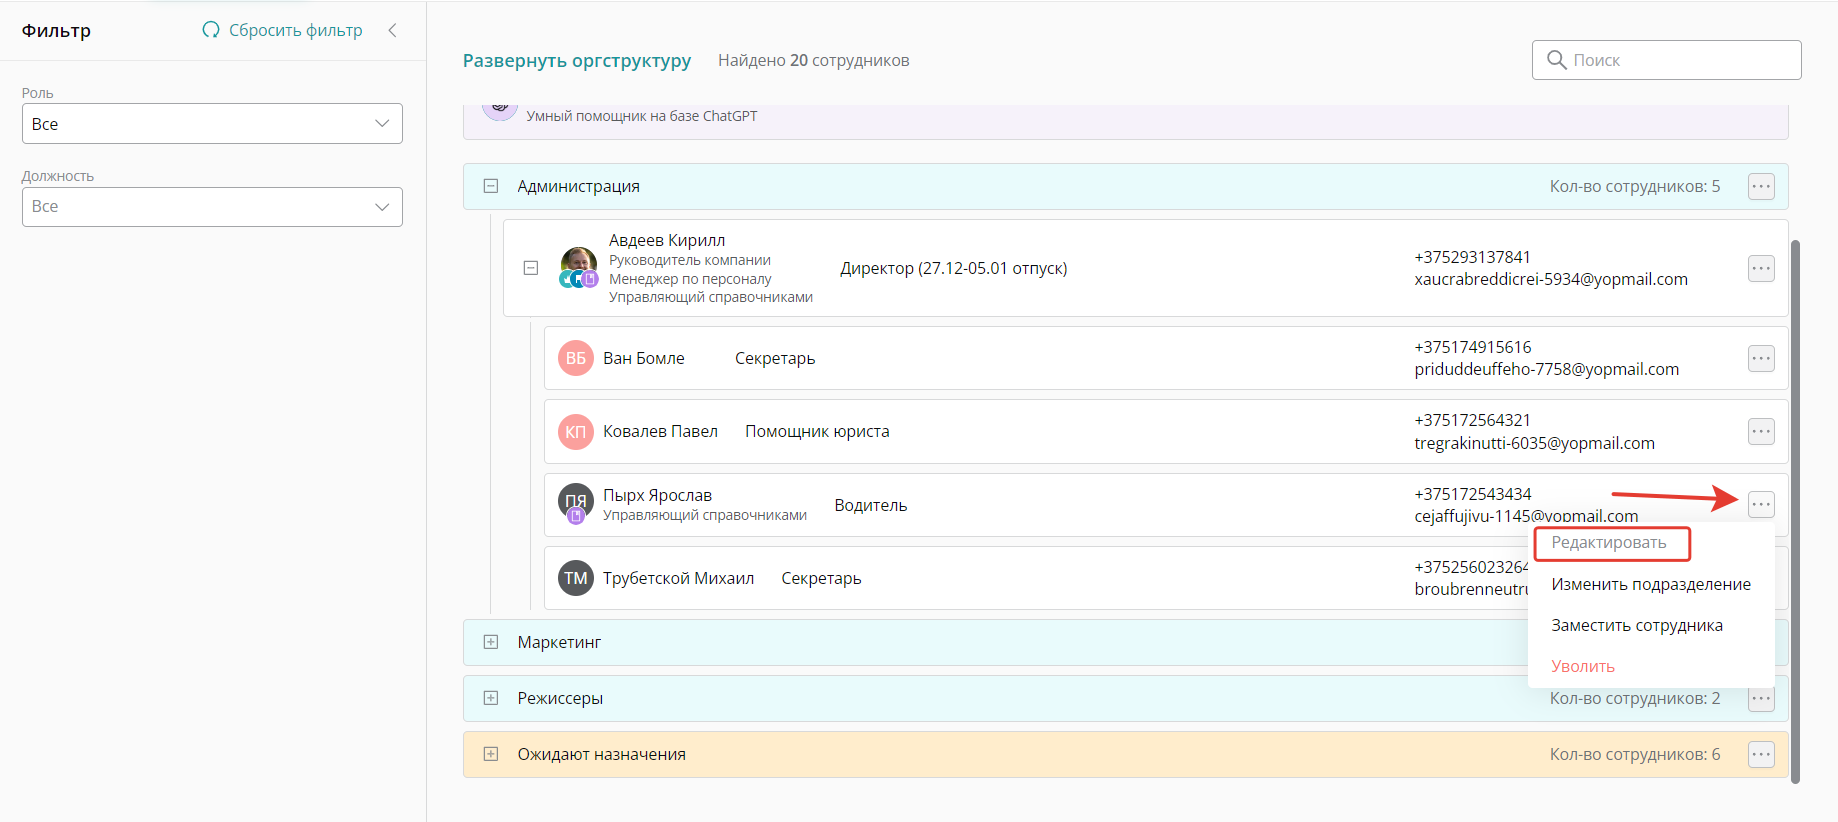Open the three-dot menu for Ван Бомле

click(1761, 358)
